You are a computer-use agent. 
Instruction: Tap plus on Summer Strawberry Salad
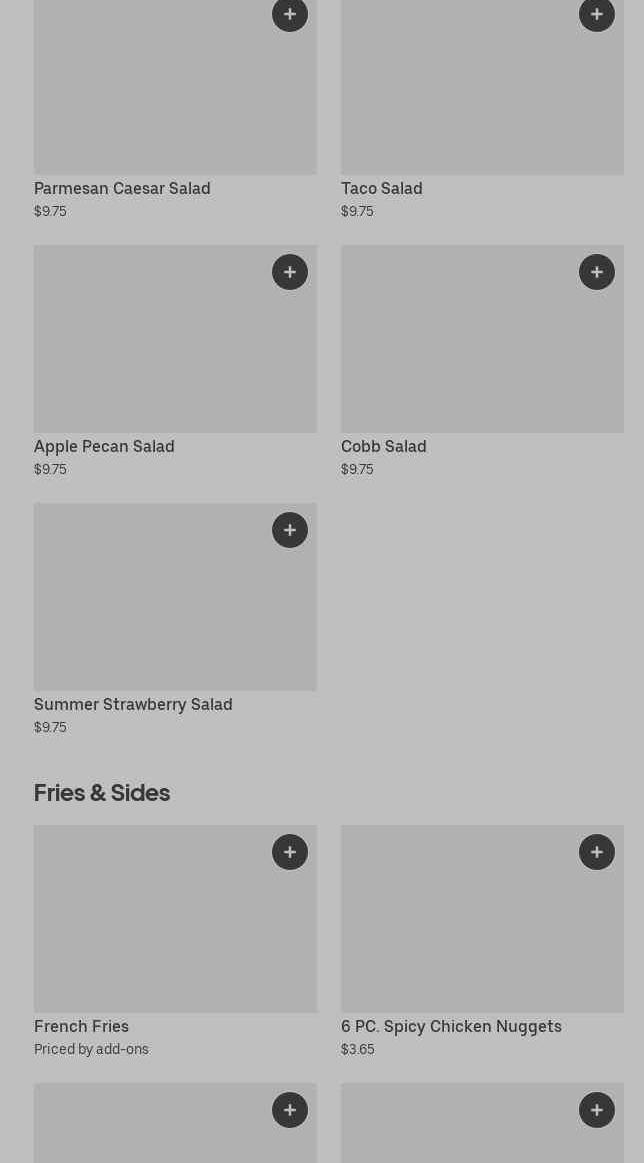[x=290, y=530]
